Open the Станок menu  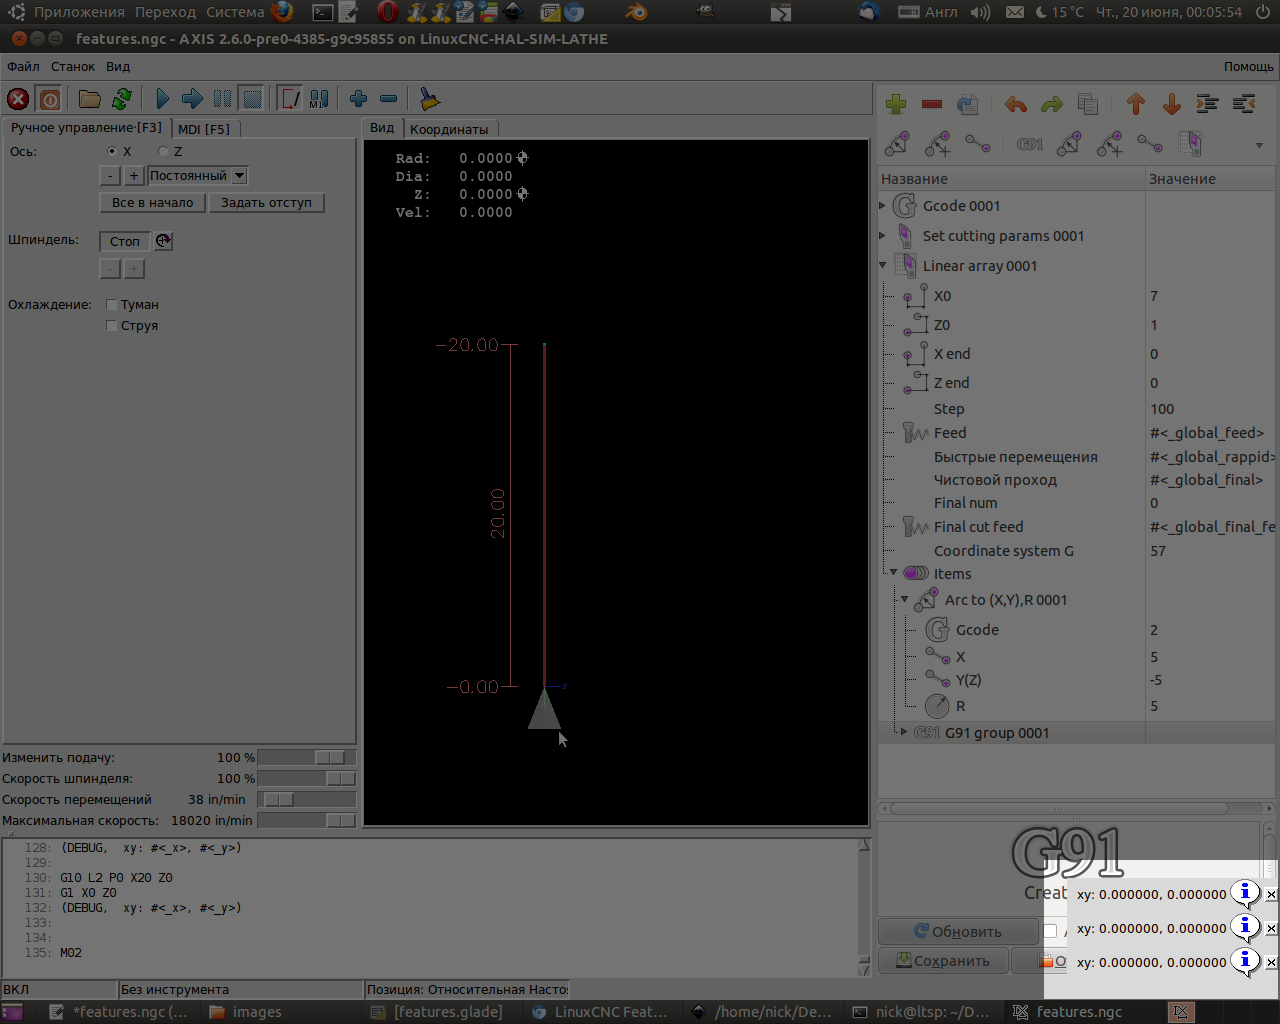(x=73, y=67)
